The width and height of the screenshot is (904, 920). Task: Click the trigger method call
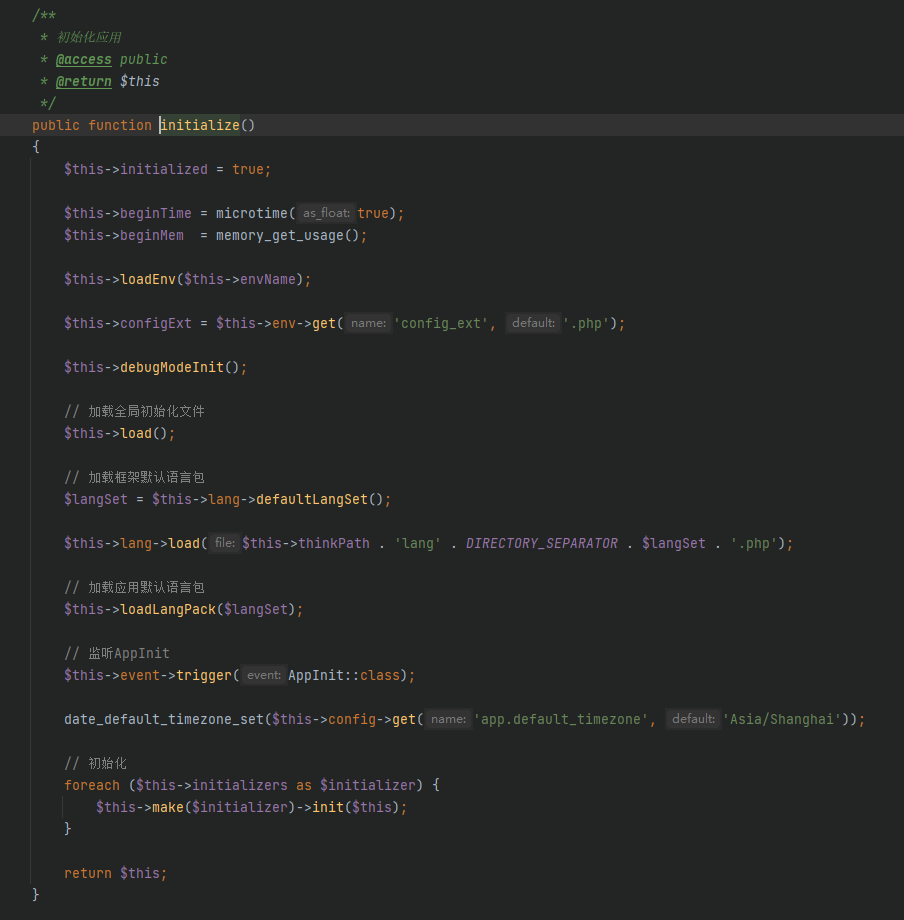(x=204, y=675)
